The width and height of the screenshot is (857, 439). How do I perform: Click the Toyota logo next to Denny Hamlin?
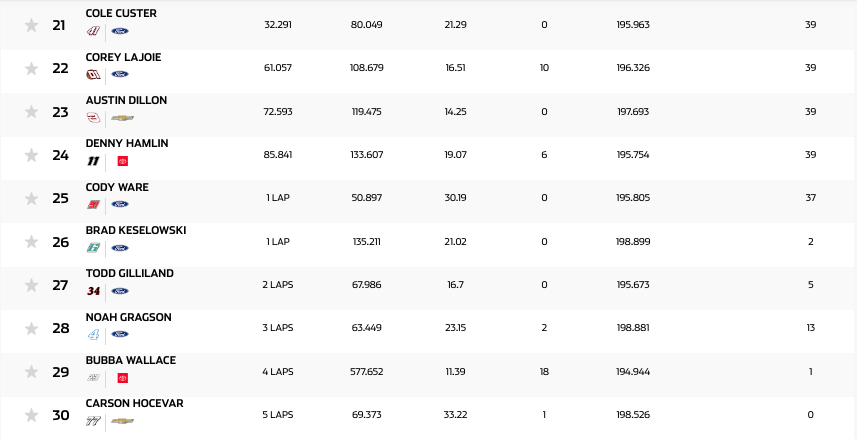[x=123, y=161]
